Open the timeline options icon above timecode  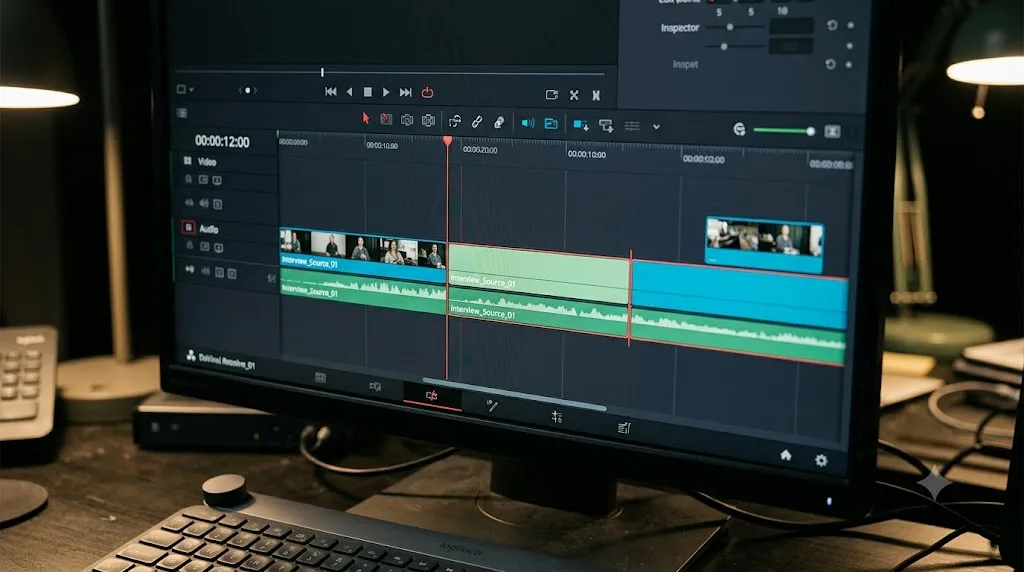[182, 113]
